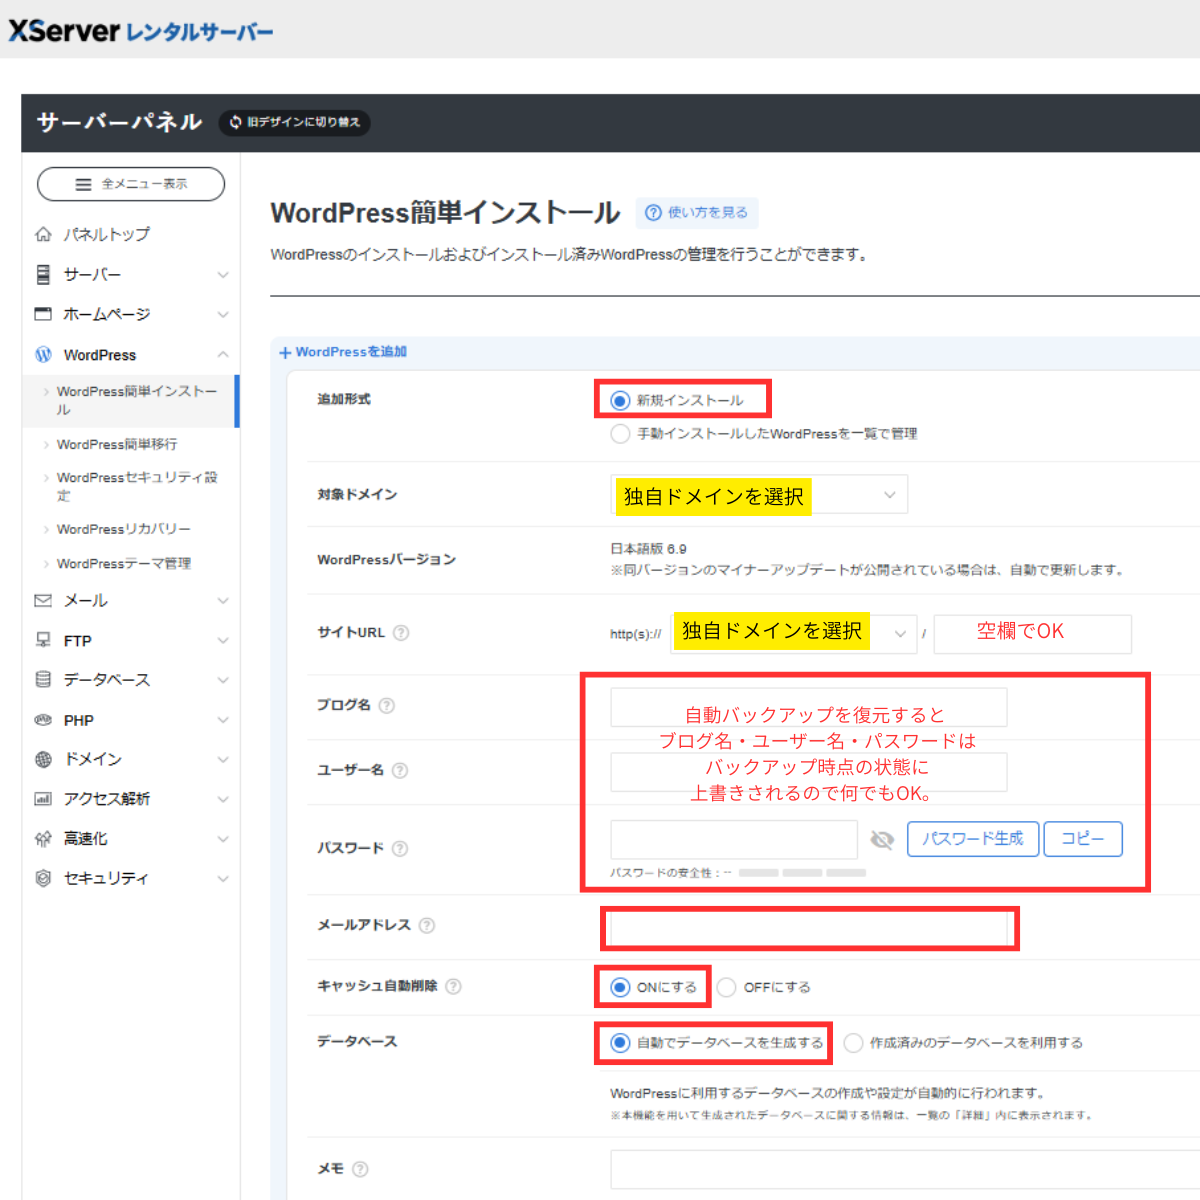Toggle password visibility eye icon

coord(882,840)
